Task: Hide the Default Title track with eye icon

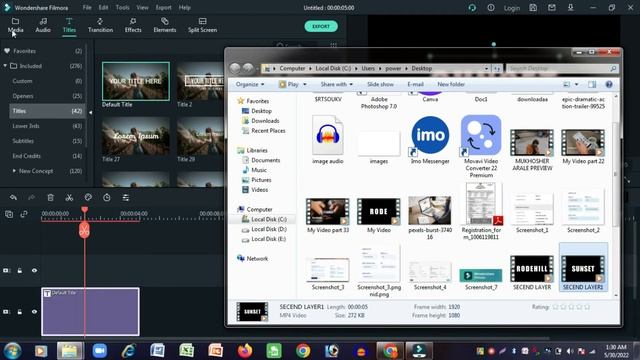Action: (34, 312)
